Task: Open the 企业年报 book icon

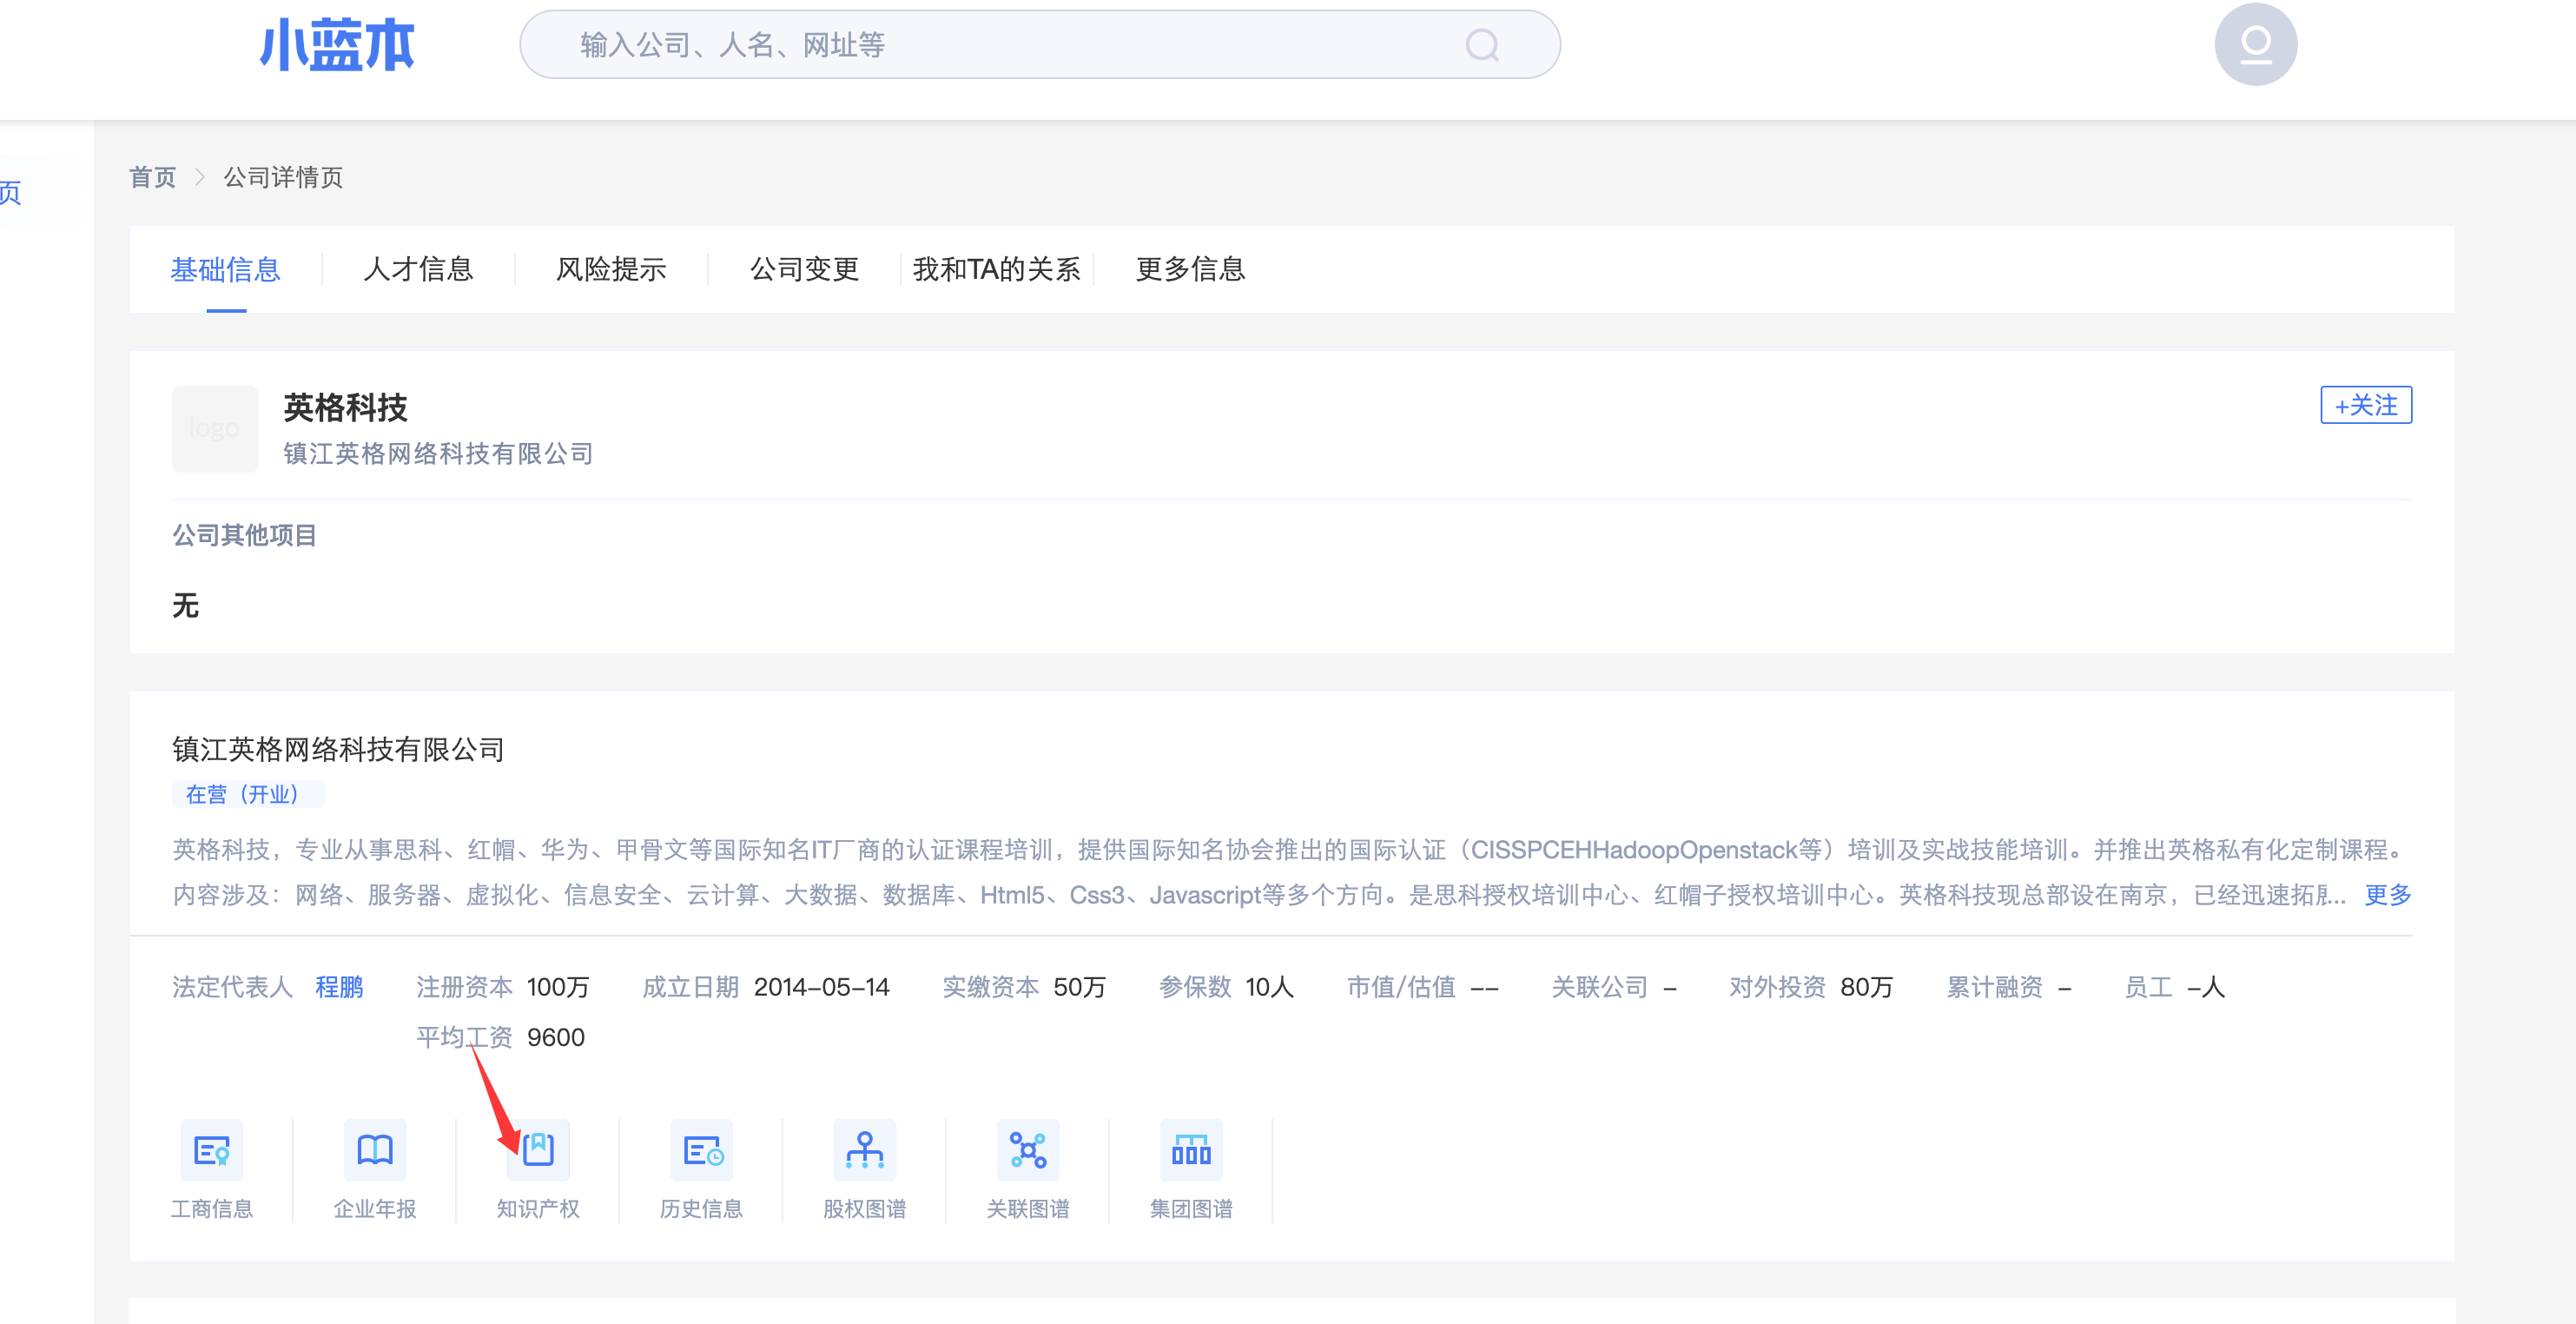Action: point(375,1150)
